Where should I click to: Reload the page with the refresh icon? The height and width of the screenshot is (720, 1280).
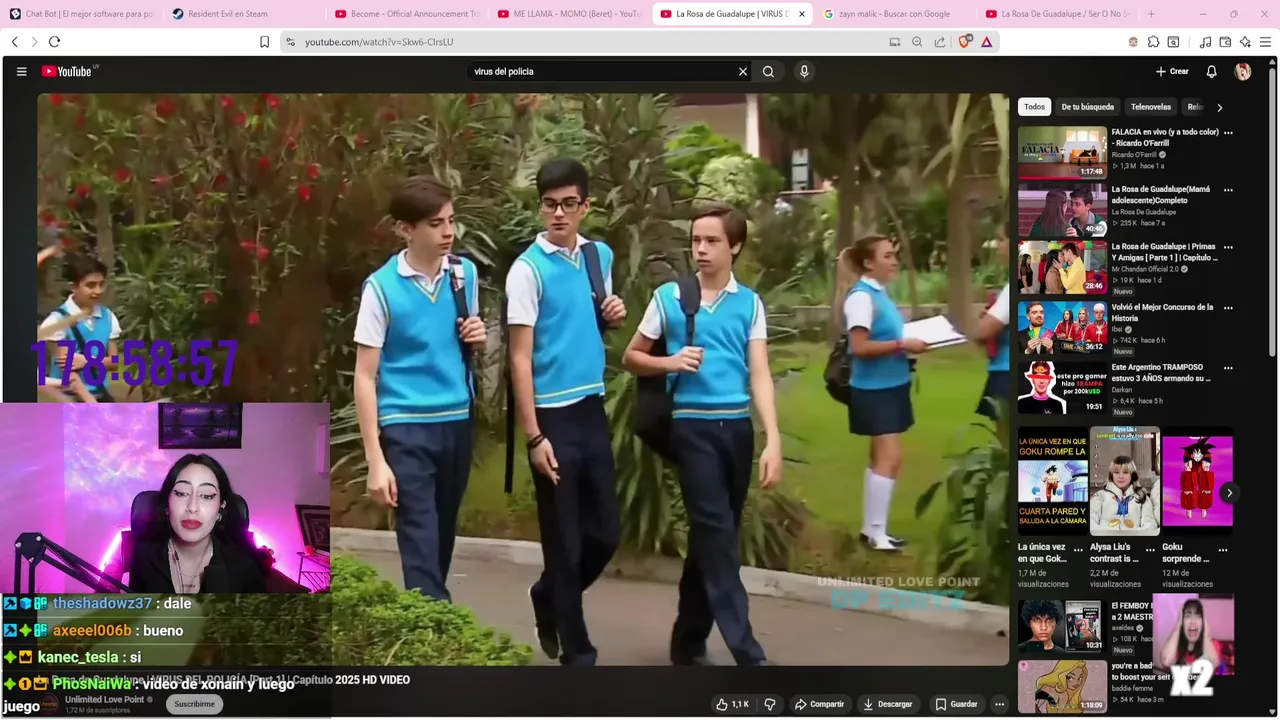(55, 42)
